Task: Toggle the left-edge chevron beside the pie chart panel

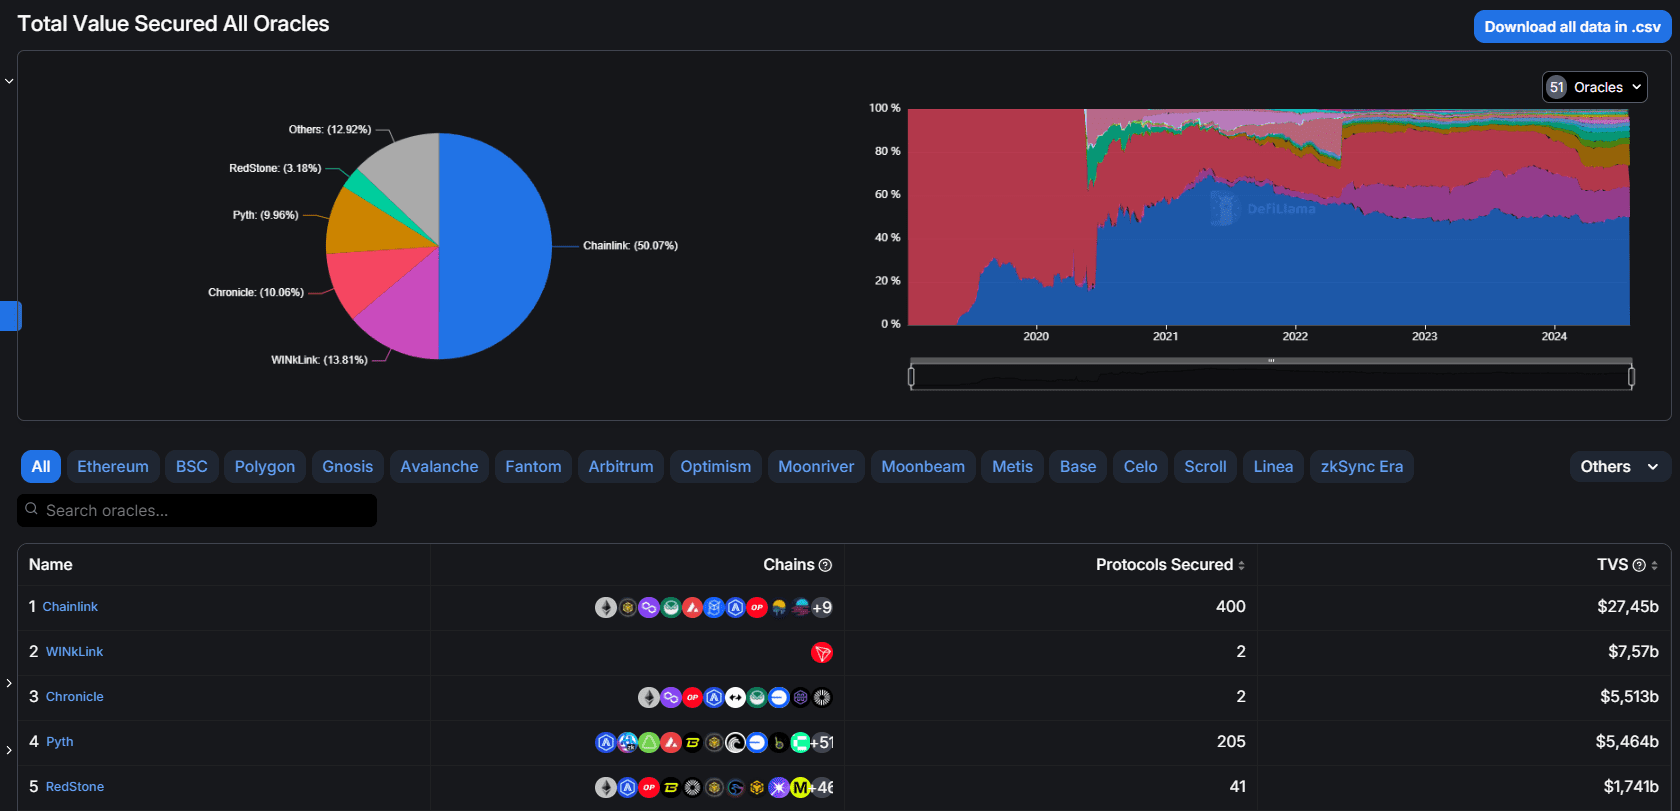Action: pos(9,81)
